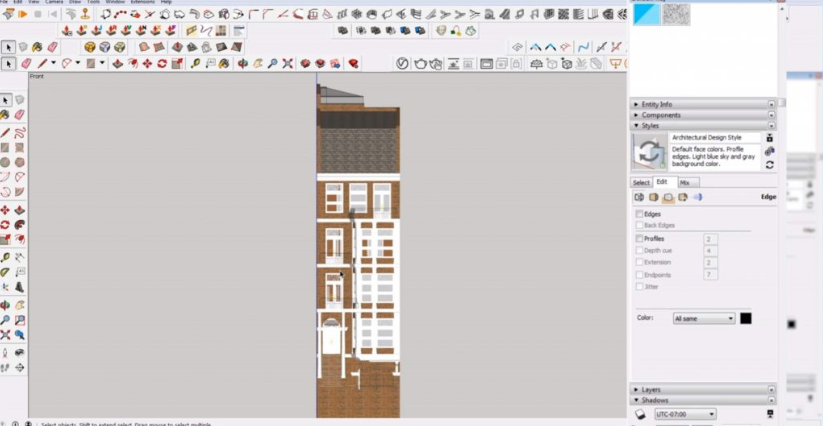Close the Entity Info panel with its corner button
Image resolution: width=823 pixels, height=426 pixels.
(x=771, y=104)
